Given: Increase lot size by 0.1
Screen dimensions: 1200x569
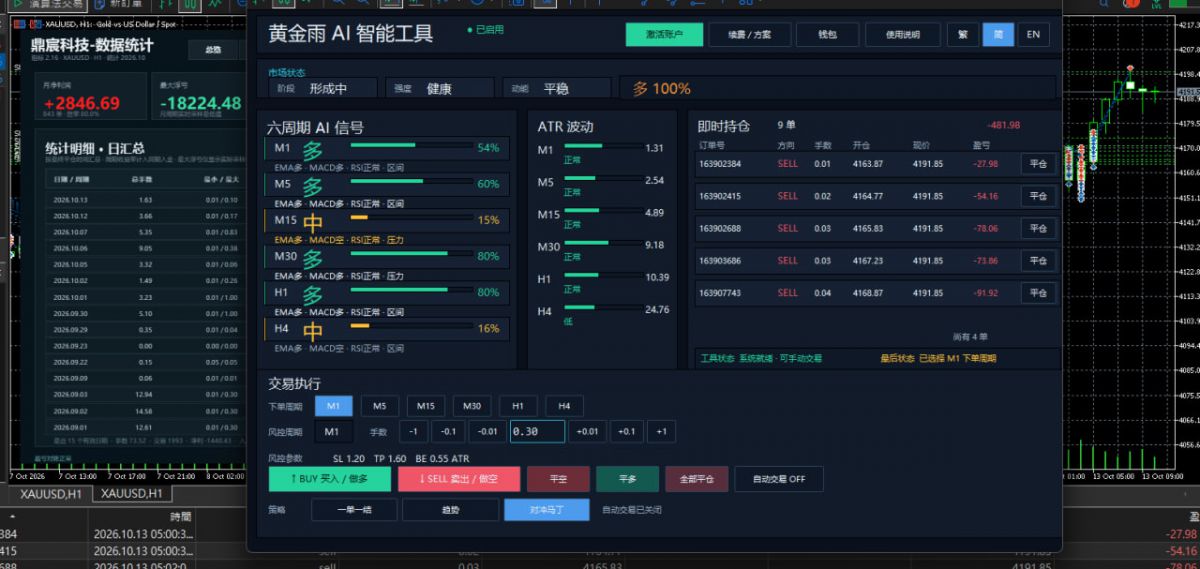Looking at the screenshot, I should [627, 432].
